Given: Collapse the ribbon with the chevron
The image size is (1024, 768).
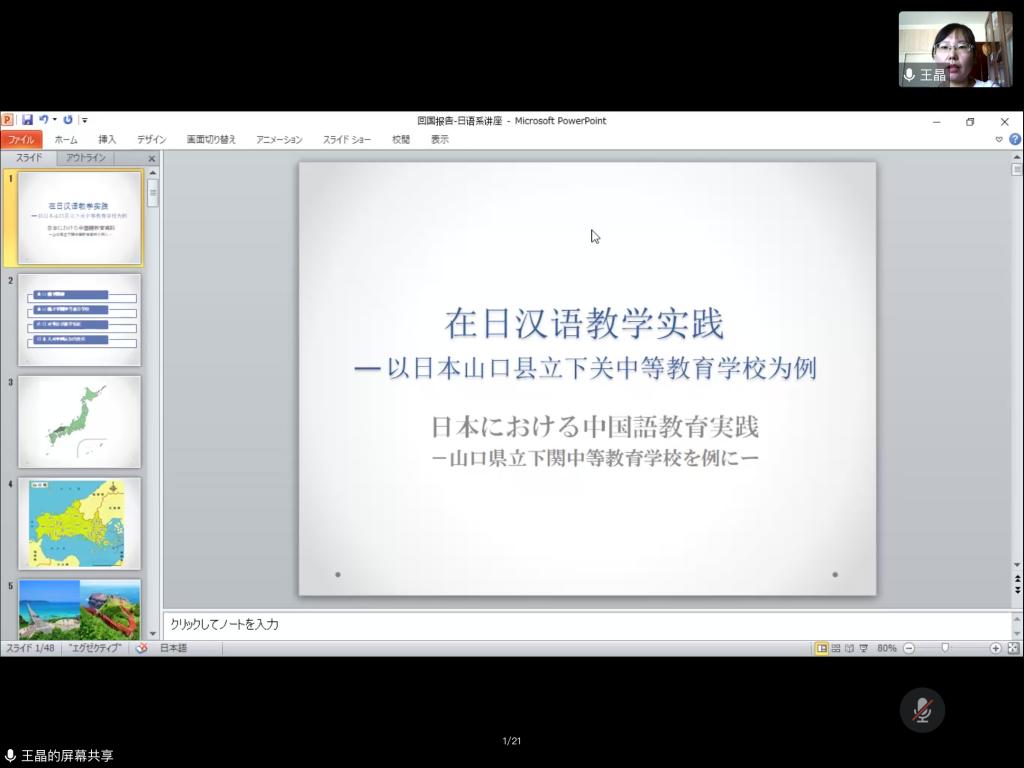Looking at the screenshot, I should pos(999,140).
